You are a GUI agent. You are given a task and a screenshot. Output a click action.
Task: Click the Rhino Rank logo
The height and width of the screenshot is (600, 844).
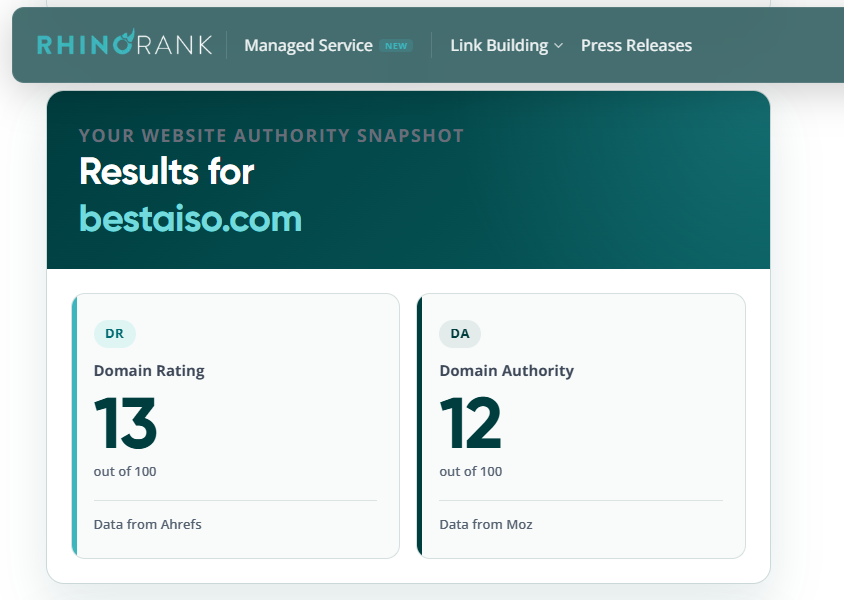[125, 43]
